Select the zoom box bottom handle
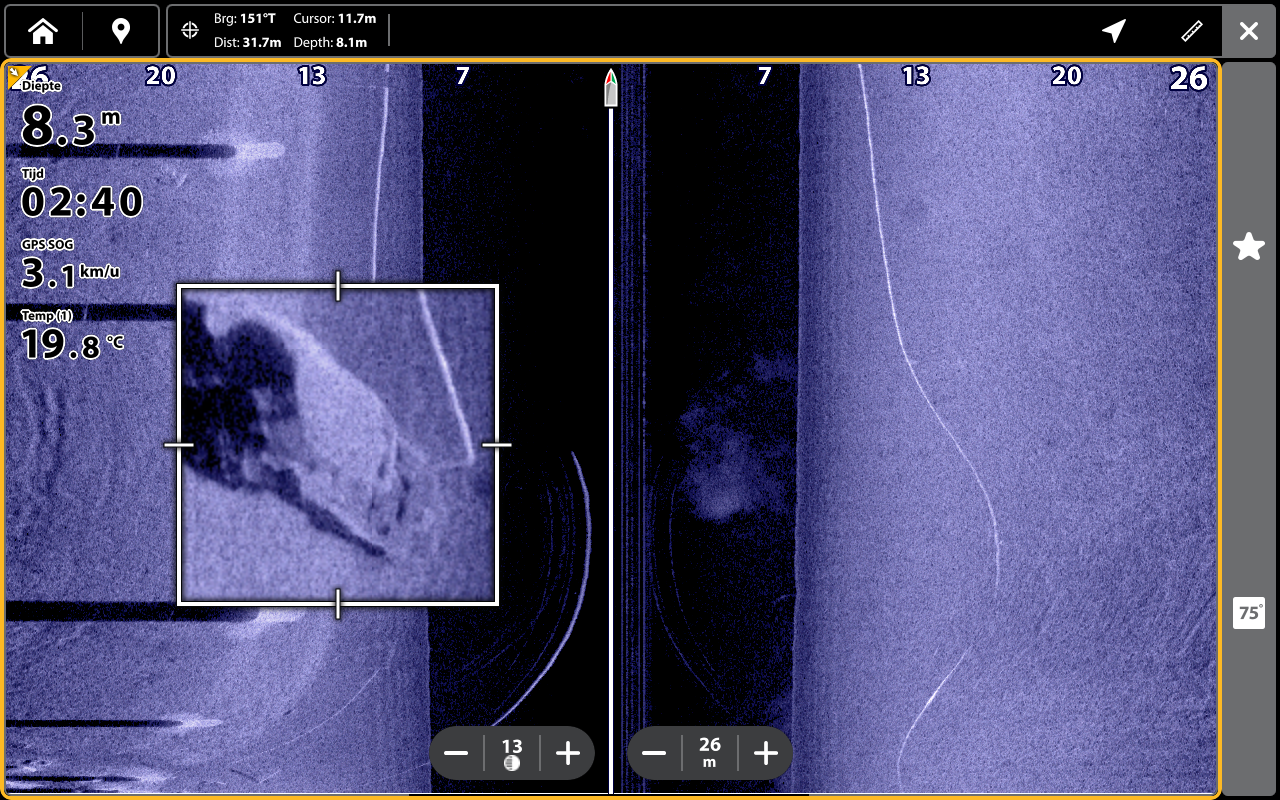 click(338, 604)
